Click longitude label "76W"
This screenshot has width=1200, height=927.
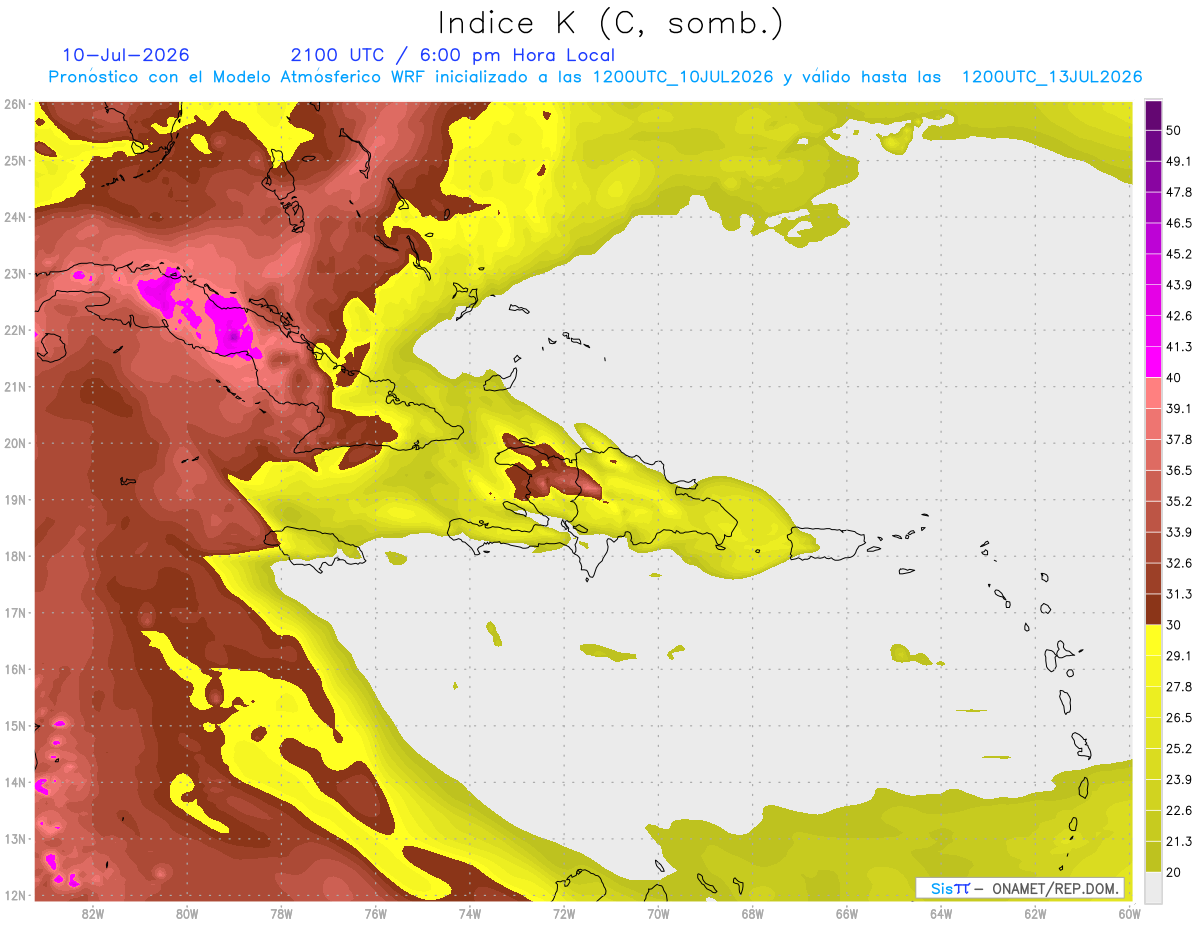(376, 914)
